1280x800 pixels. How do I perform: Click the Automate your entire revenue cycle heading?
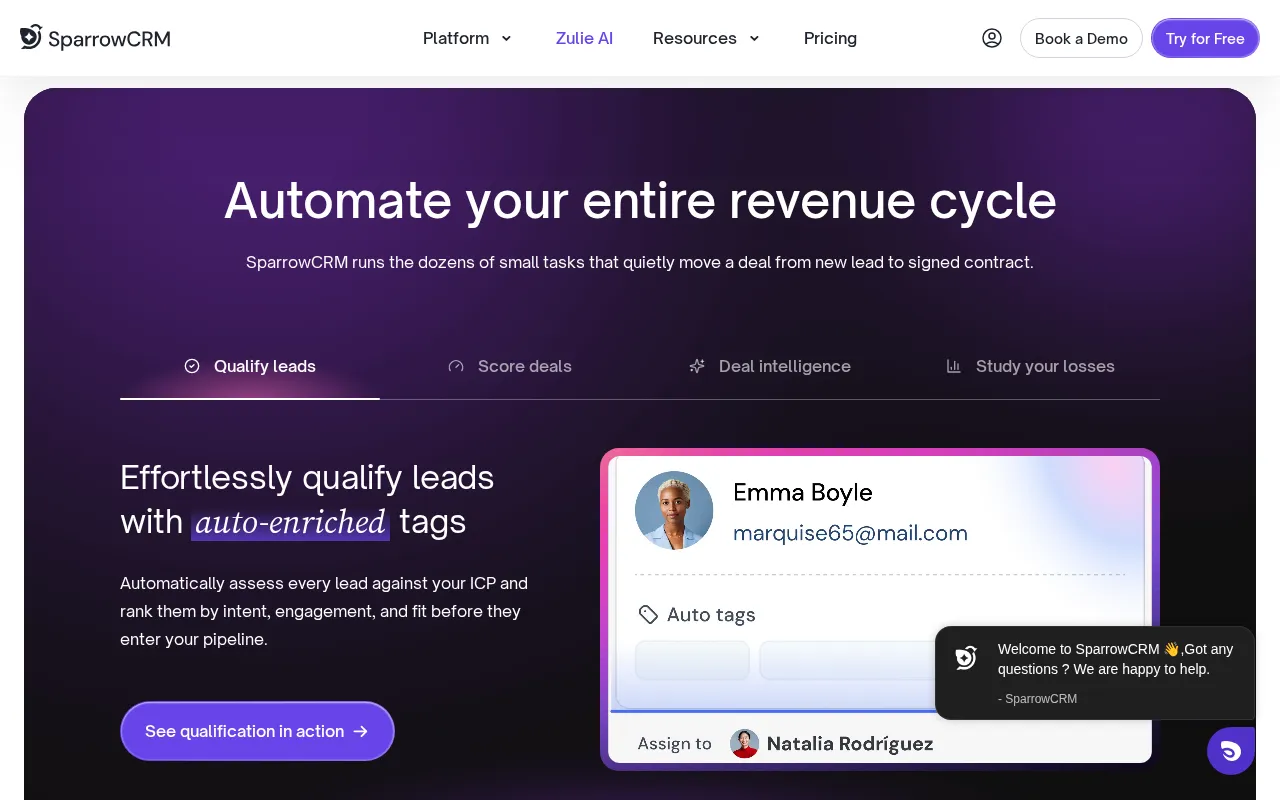(640, 200)
